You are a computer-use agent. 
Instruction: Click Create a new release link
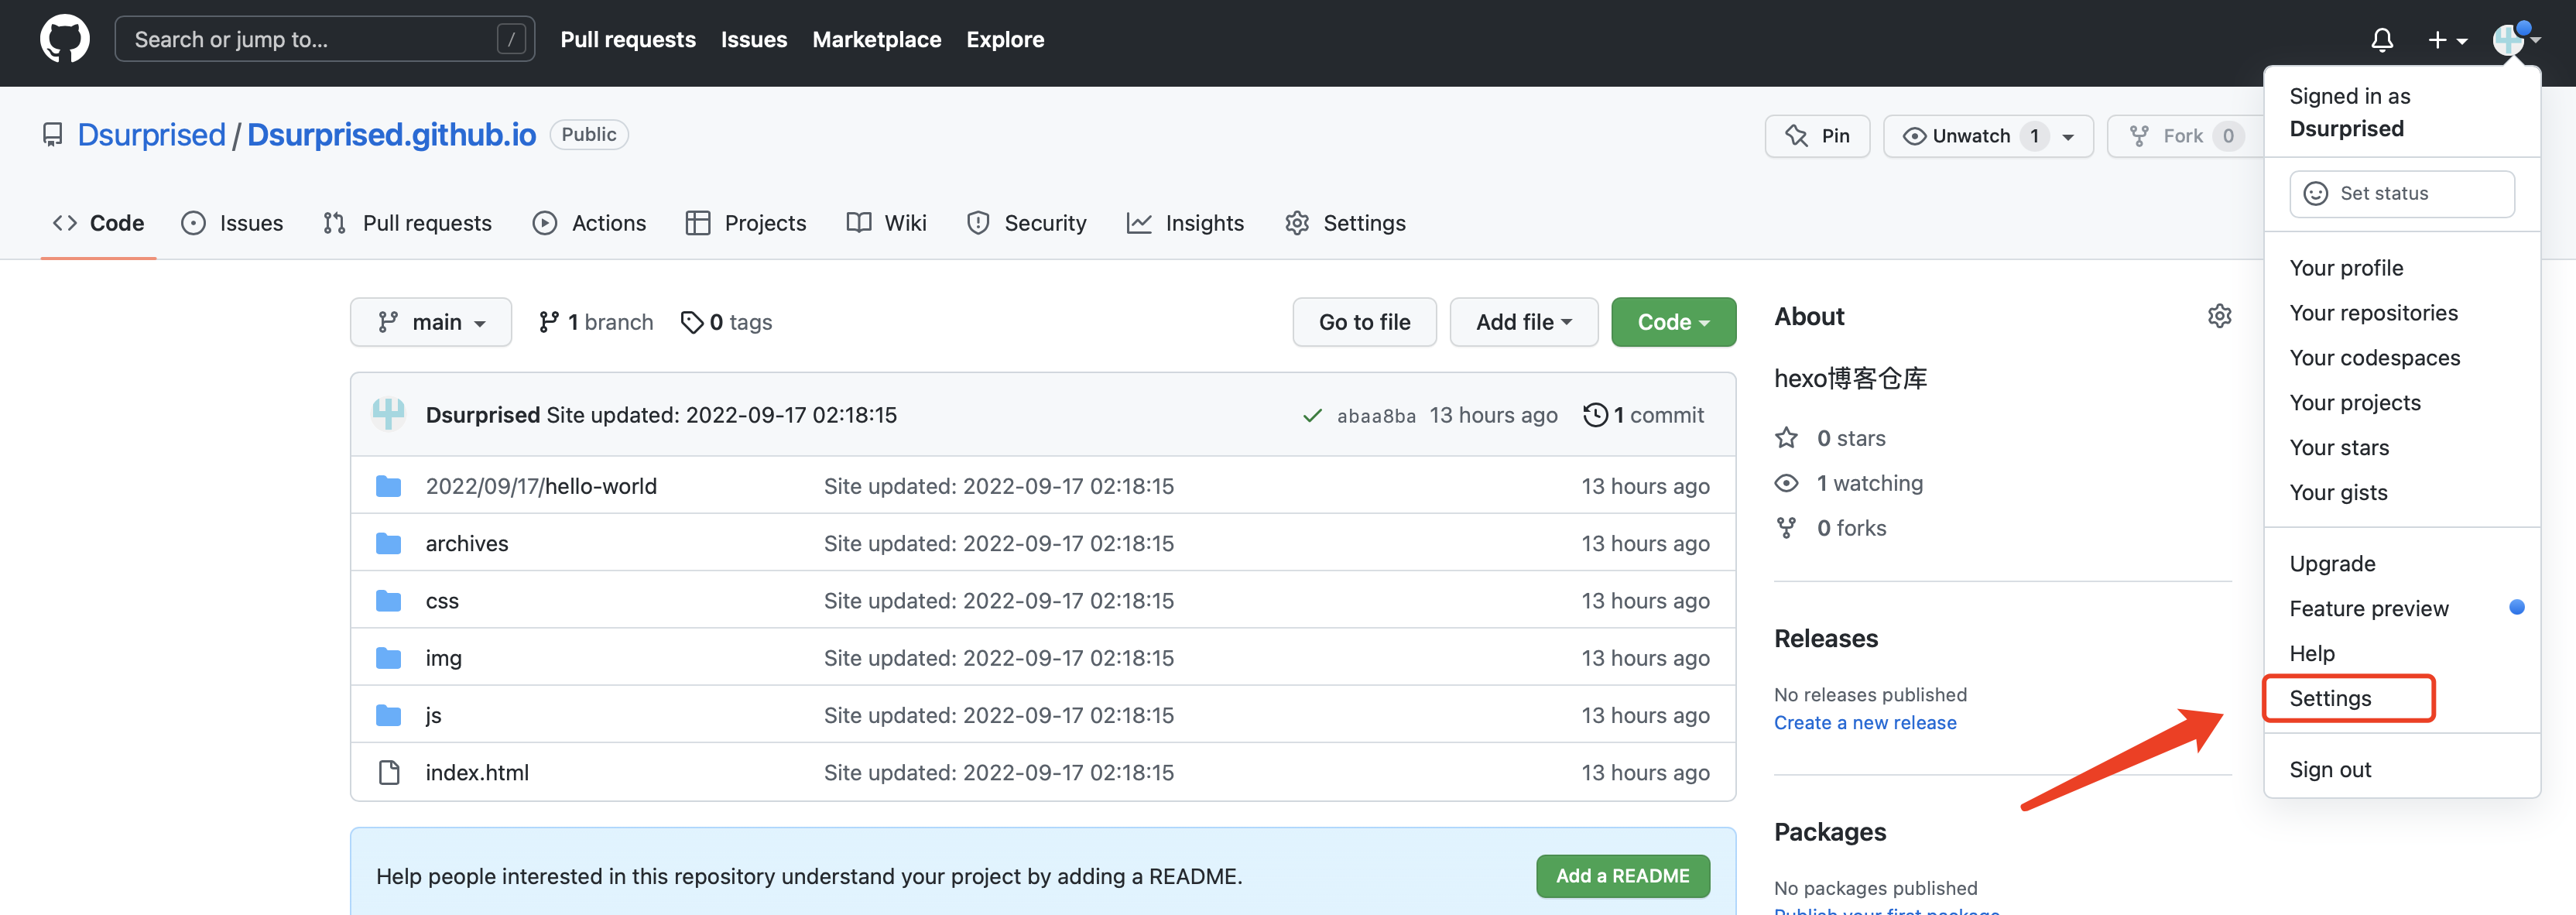click(1864, 723)
